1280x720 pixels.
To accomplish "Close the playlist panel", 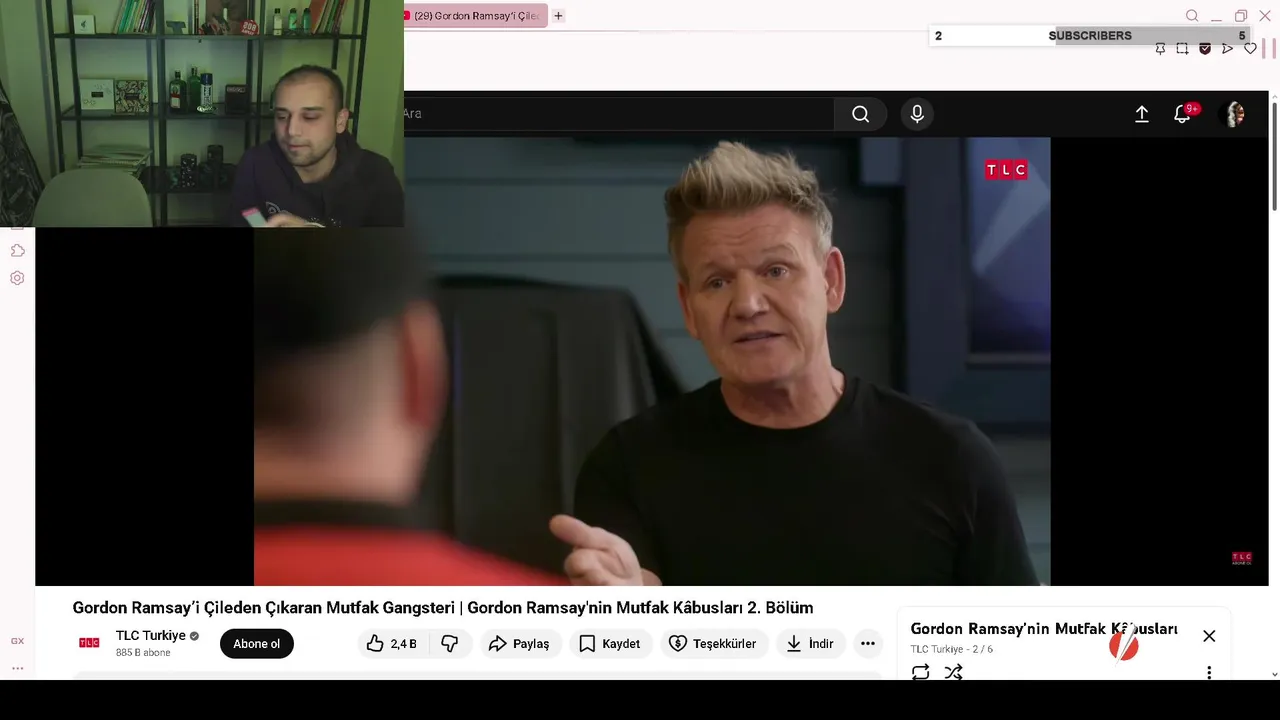I will click(x=1209, y=636).
